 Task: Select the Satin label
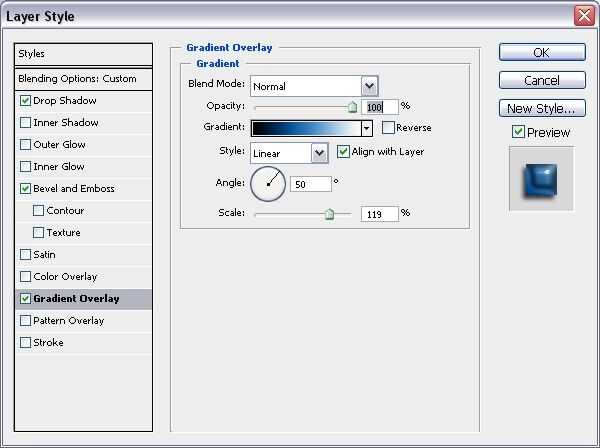(x=44, y=255)
